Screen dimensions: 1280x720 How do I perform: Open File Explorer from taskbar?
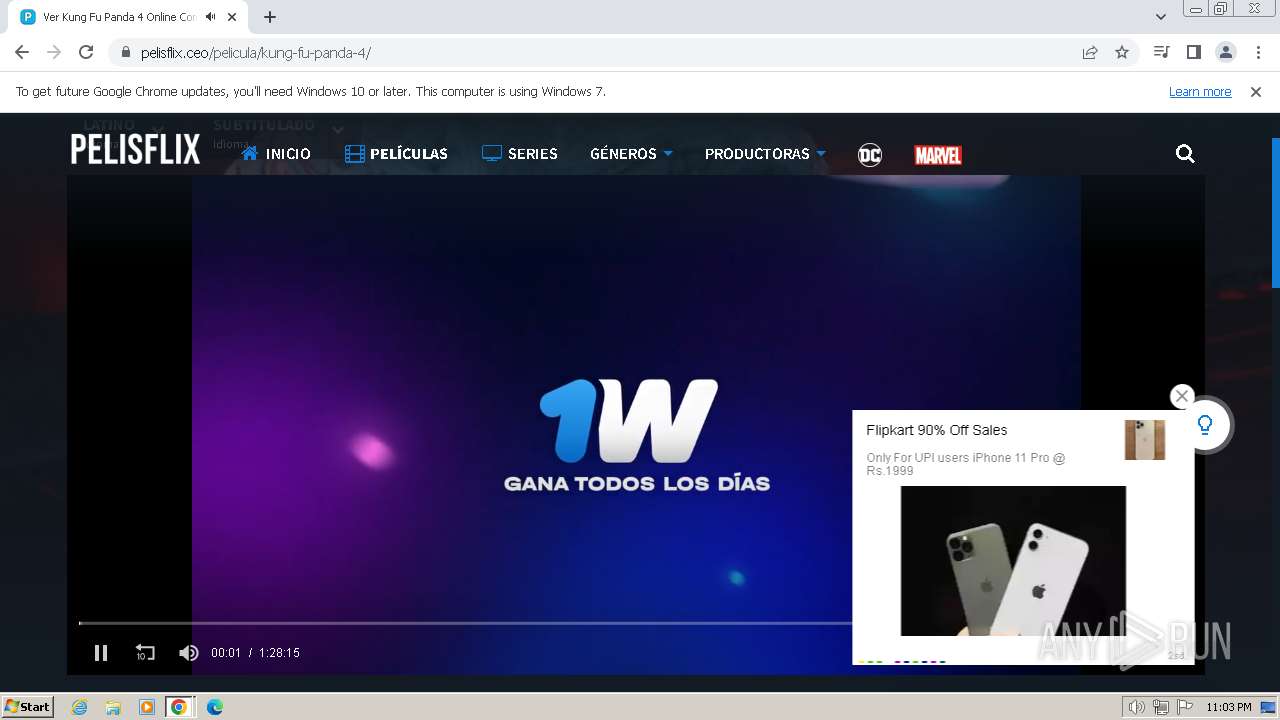click(113, 707)
